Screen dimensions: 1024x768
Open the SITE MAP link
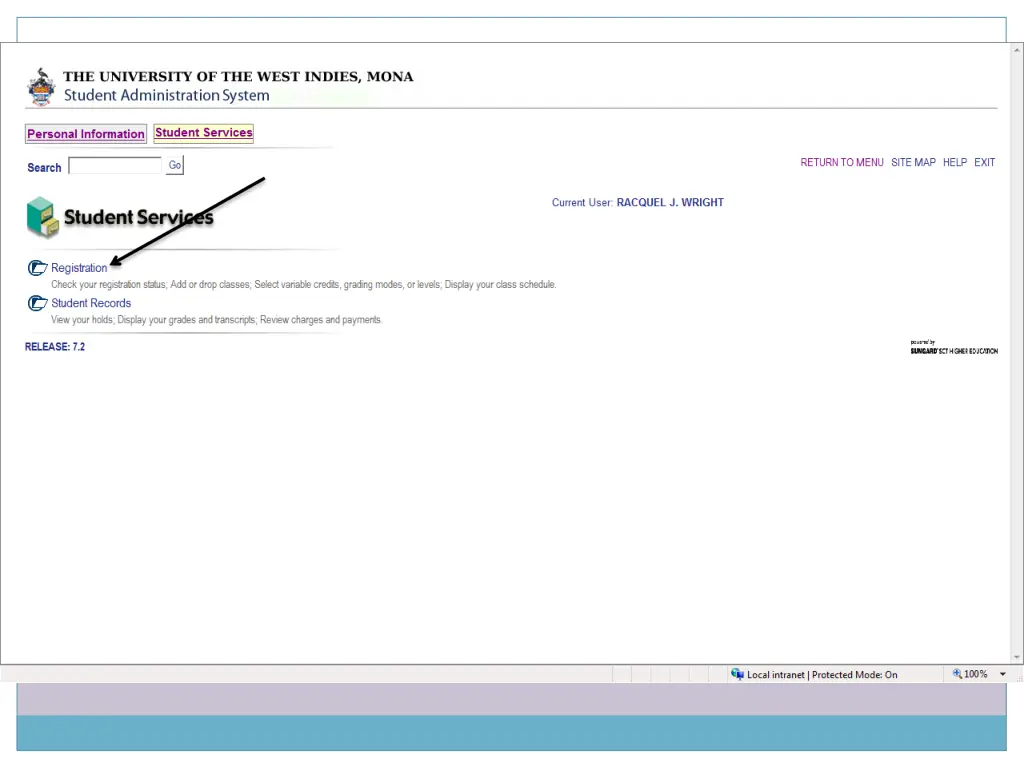coord(913,163)
